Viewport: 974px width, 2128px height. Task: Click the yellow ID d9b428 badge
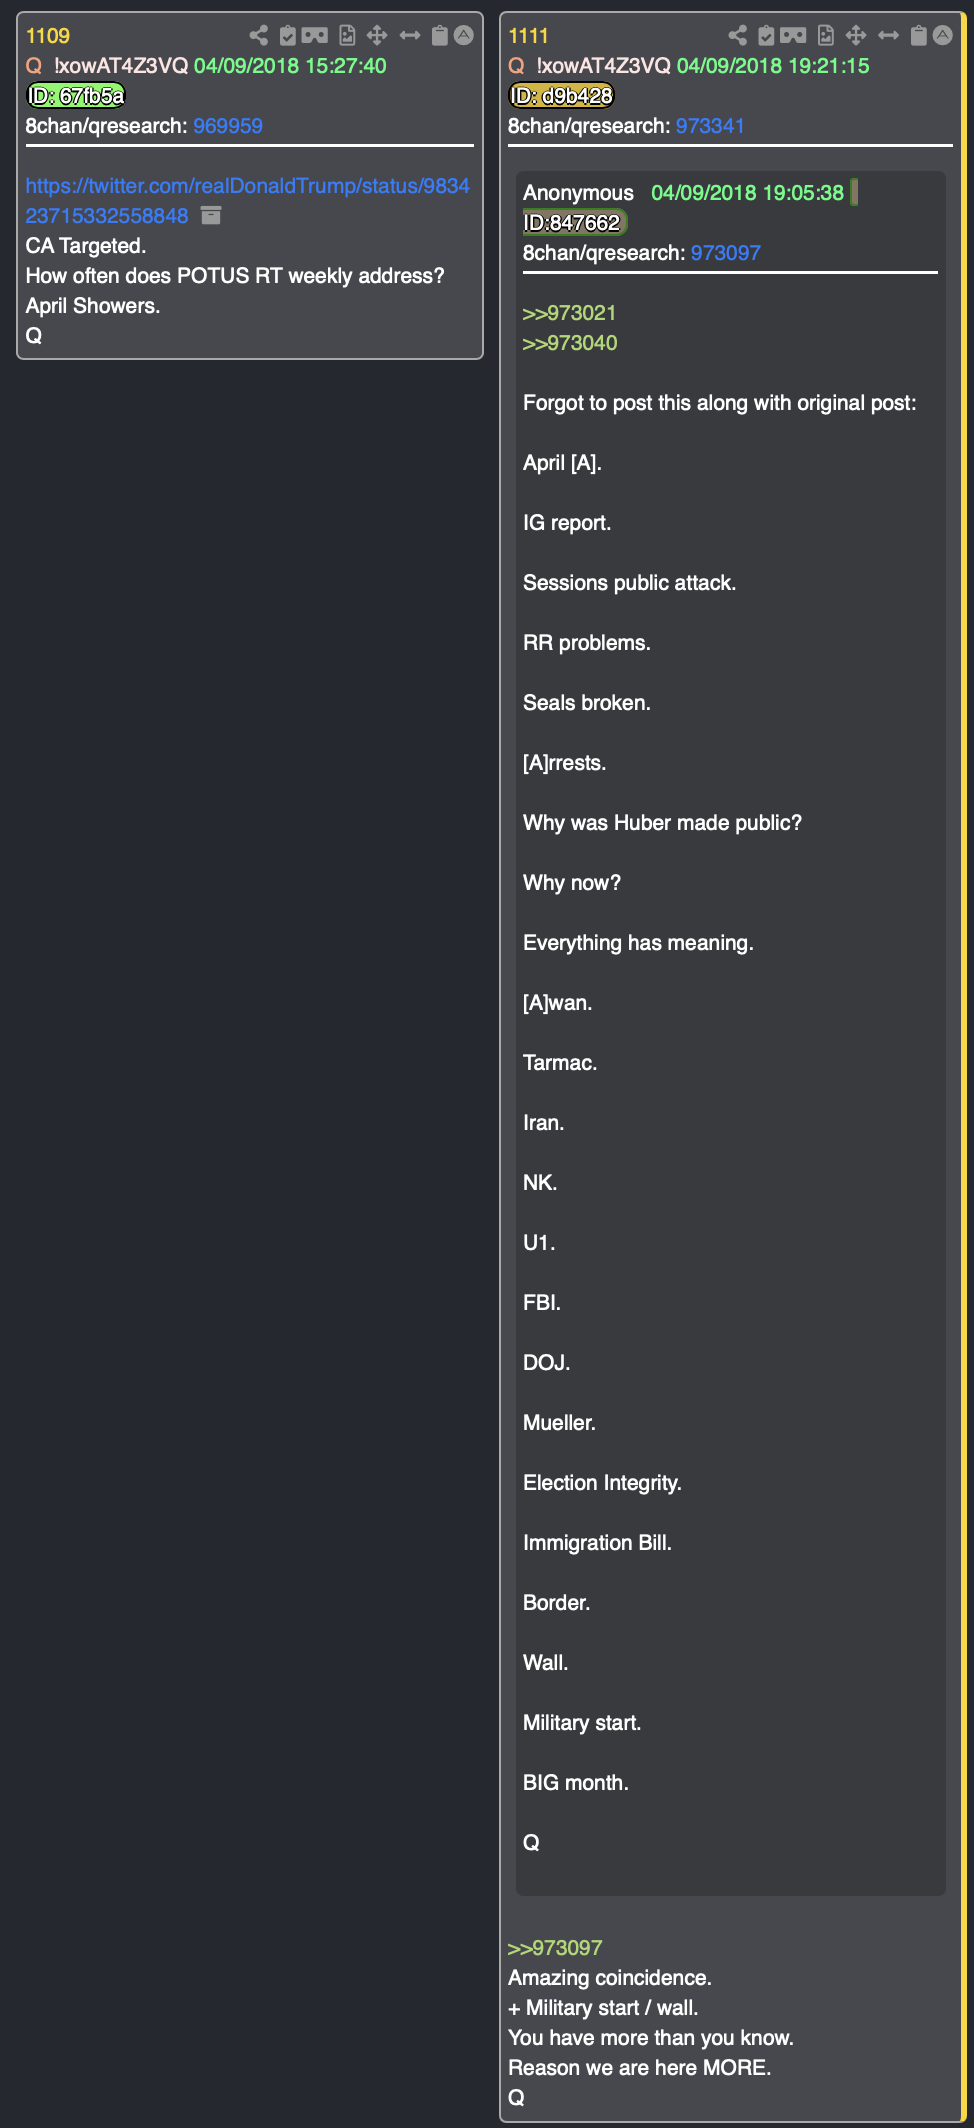click(x=561, y=96)
